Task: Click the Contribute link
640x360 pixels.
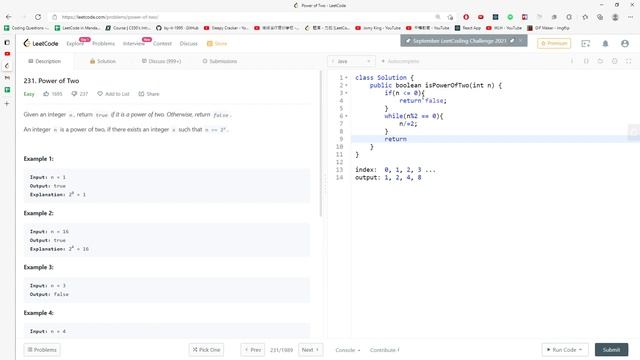Action: pos(384,350)
